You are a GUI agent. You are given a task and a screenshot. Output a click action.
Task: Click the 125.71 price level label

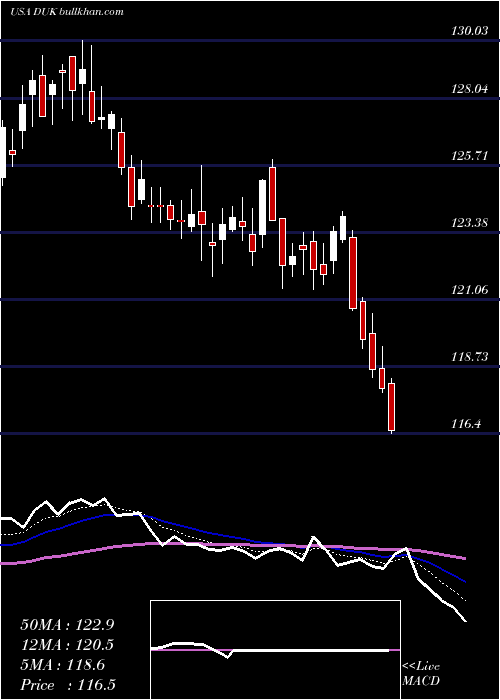coord(468,156)
